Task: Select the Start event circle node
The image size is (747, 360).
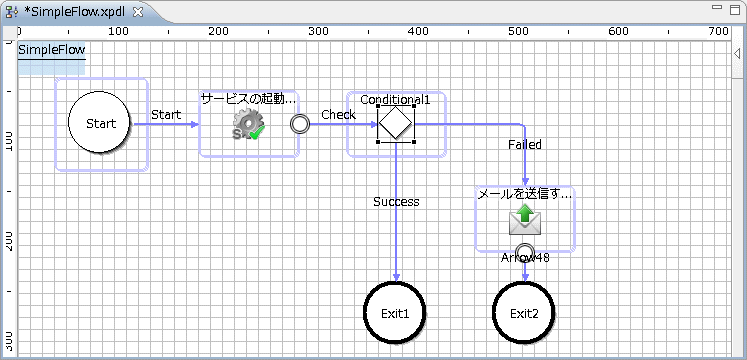Action: pos(99,122)
